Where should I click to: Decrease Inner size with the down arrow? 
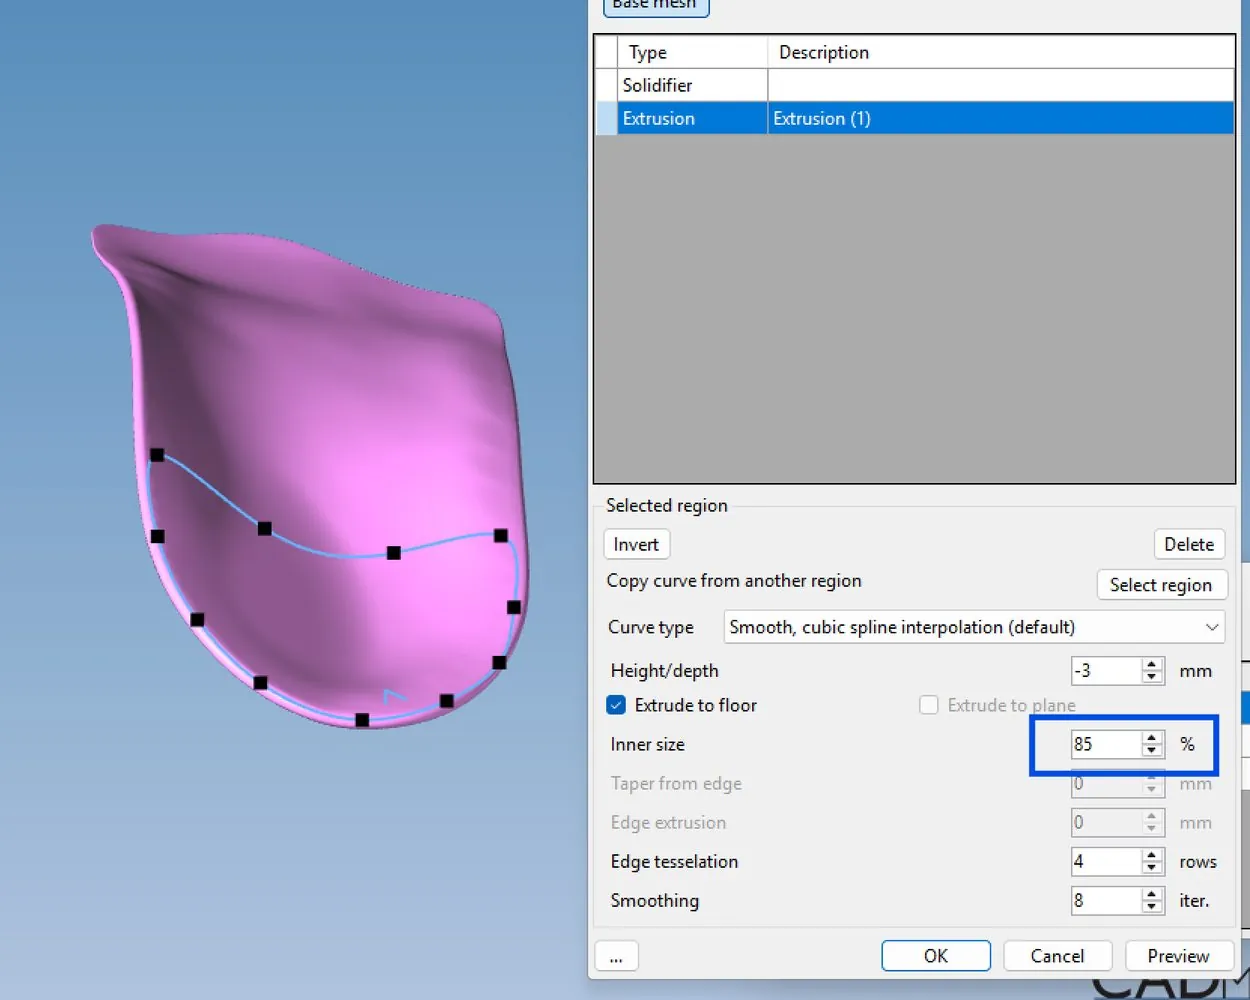coord(1152,751)
